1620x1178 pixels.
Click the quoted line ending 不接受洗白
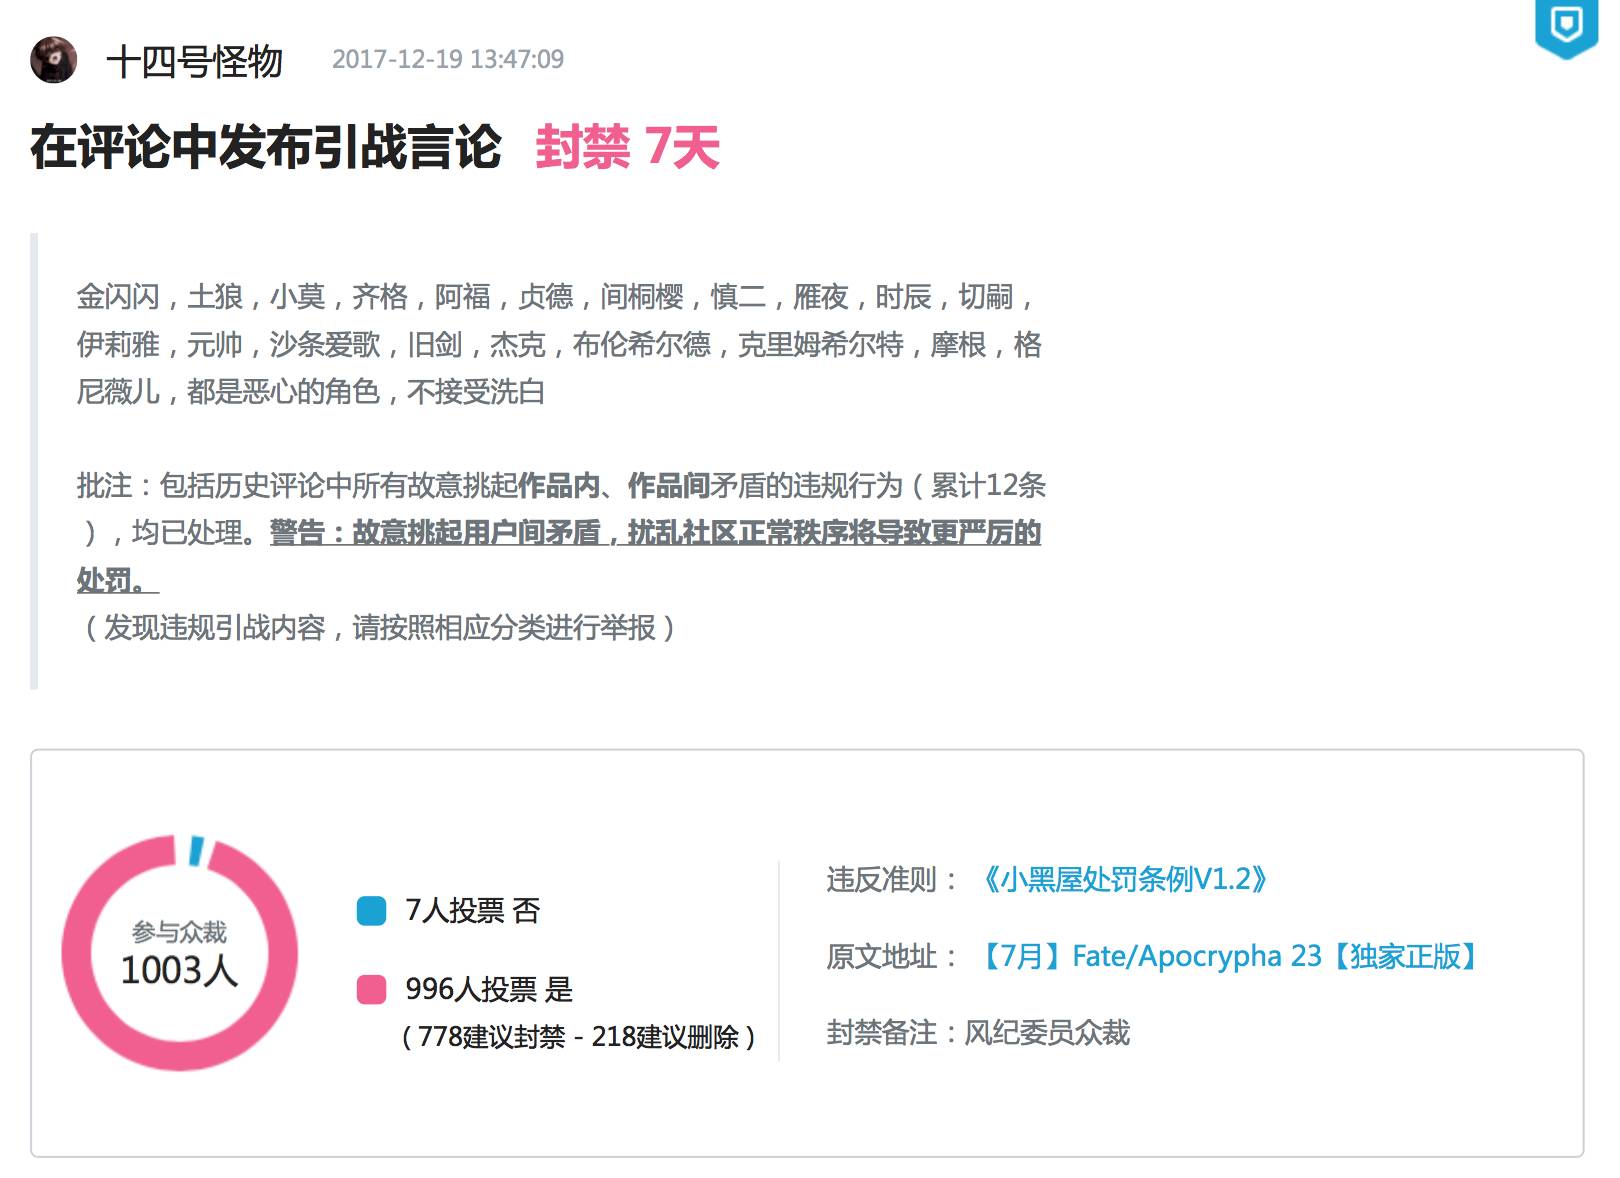coord(311,391)
